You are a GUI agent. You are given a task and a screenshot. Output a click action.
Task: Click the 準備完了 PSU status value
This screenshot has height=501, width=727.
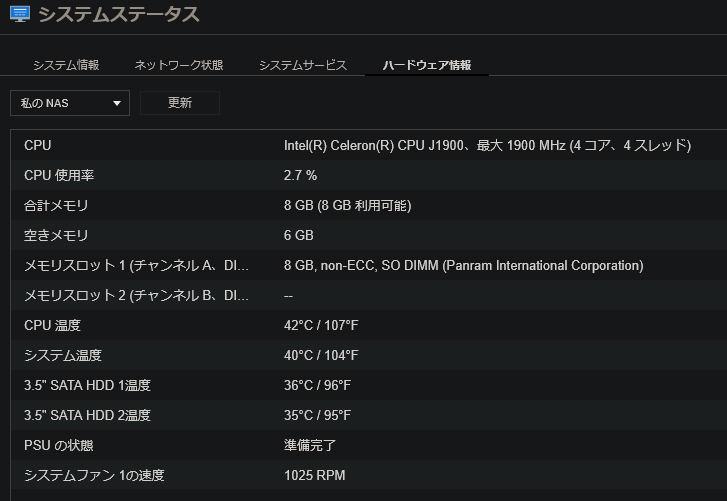click(310, 445)
